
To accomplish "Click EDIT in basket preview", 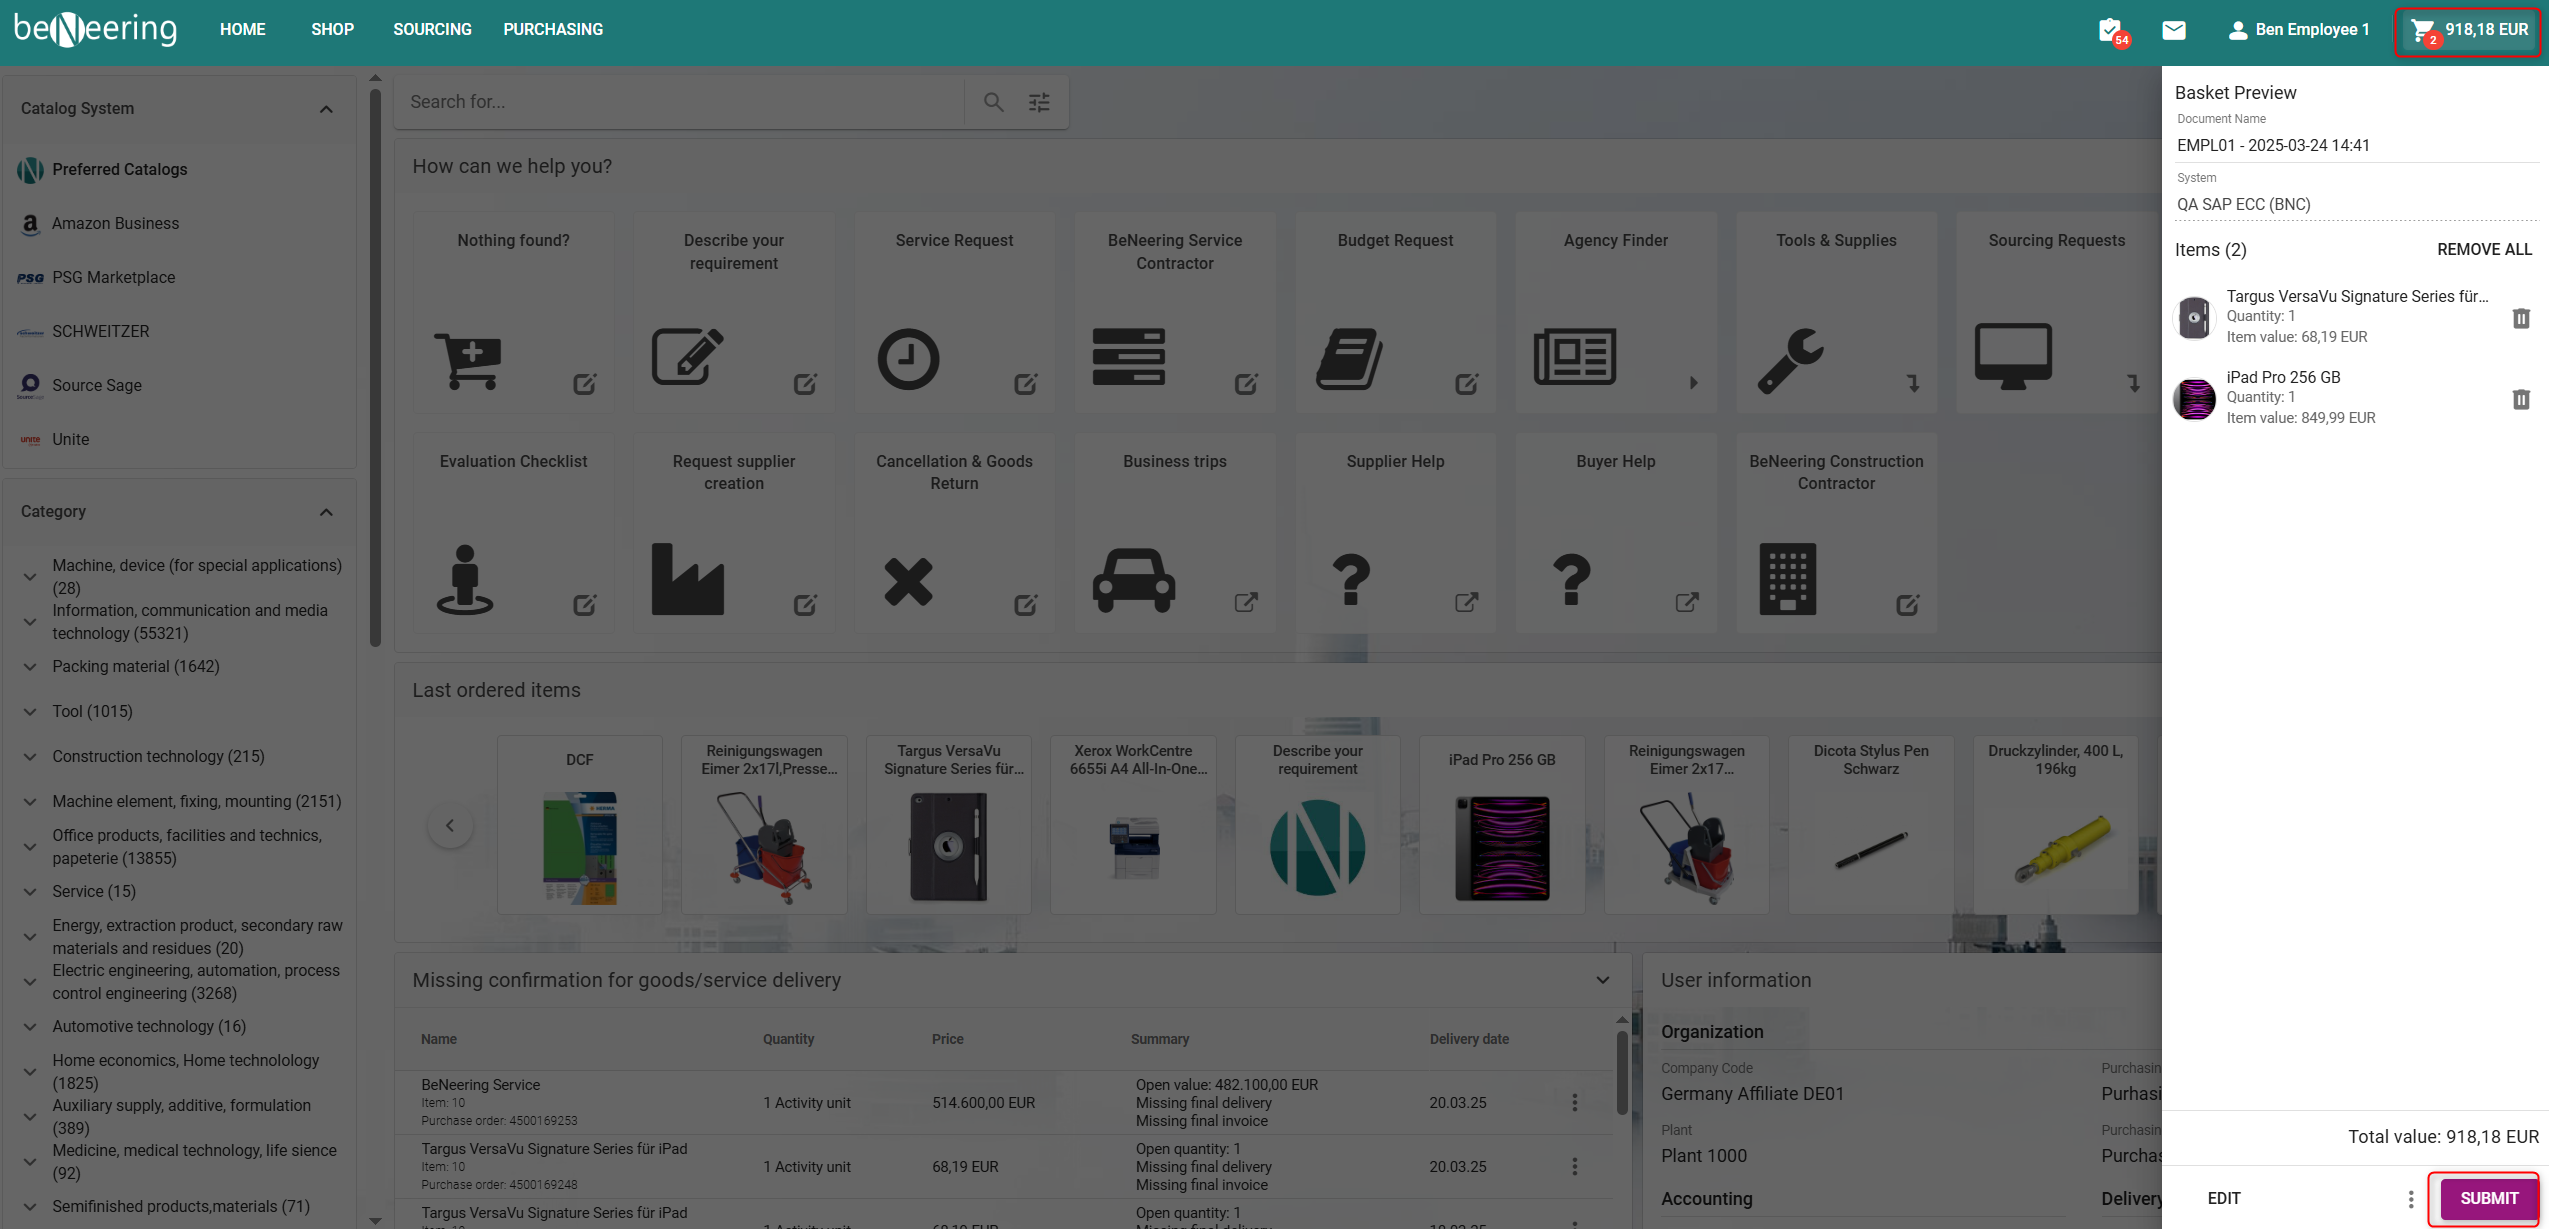I will (2223, 1198).
